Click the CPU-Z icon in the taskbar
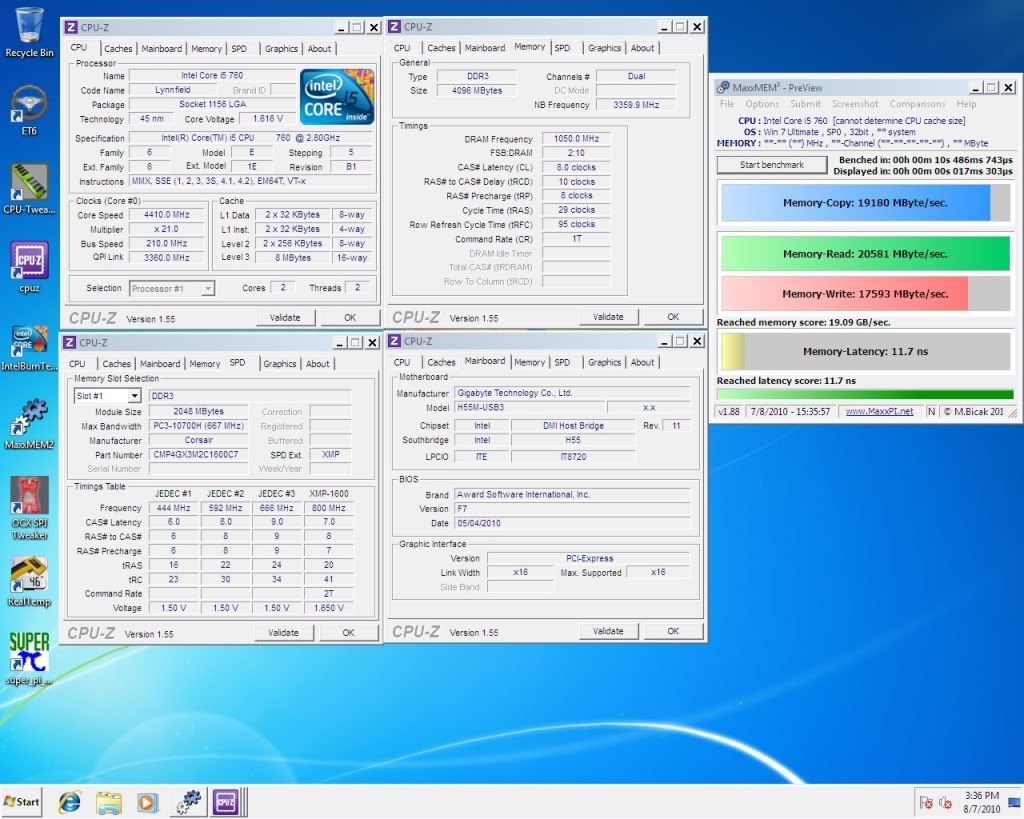Screen dimensions: 1024x819 click(224, 801)
